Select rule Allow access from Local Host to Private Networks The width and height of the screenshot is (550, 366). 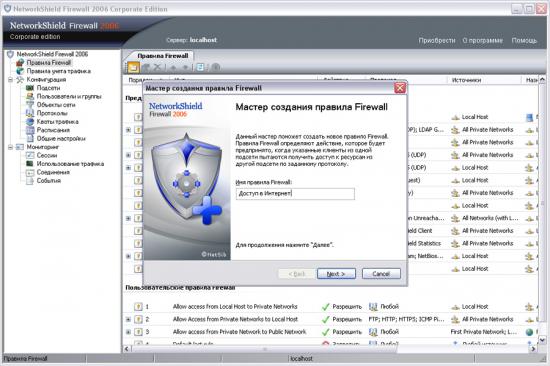click(x=235, y=306)
